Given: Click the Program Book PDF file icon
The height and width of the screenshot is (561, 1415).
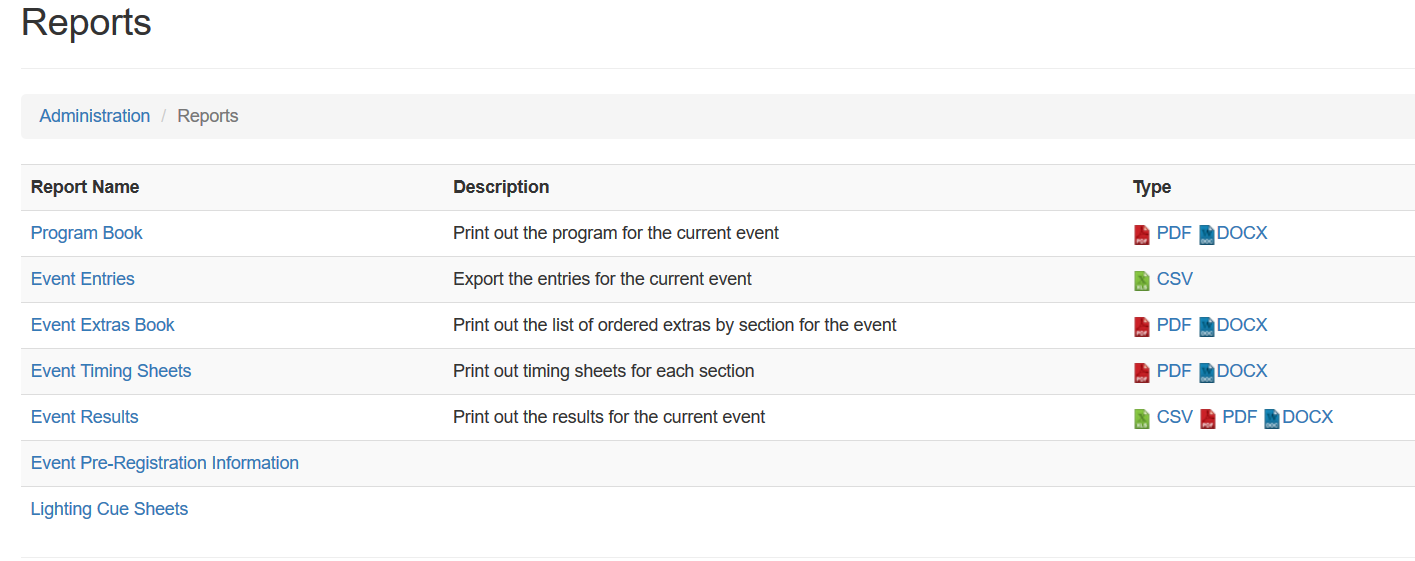Looking at the screenshot, I should pos(1141,235).
